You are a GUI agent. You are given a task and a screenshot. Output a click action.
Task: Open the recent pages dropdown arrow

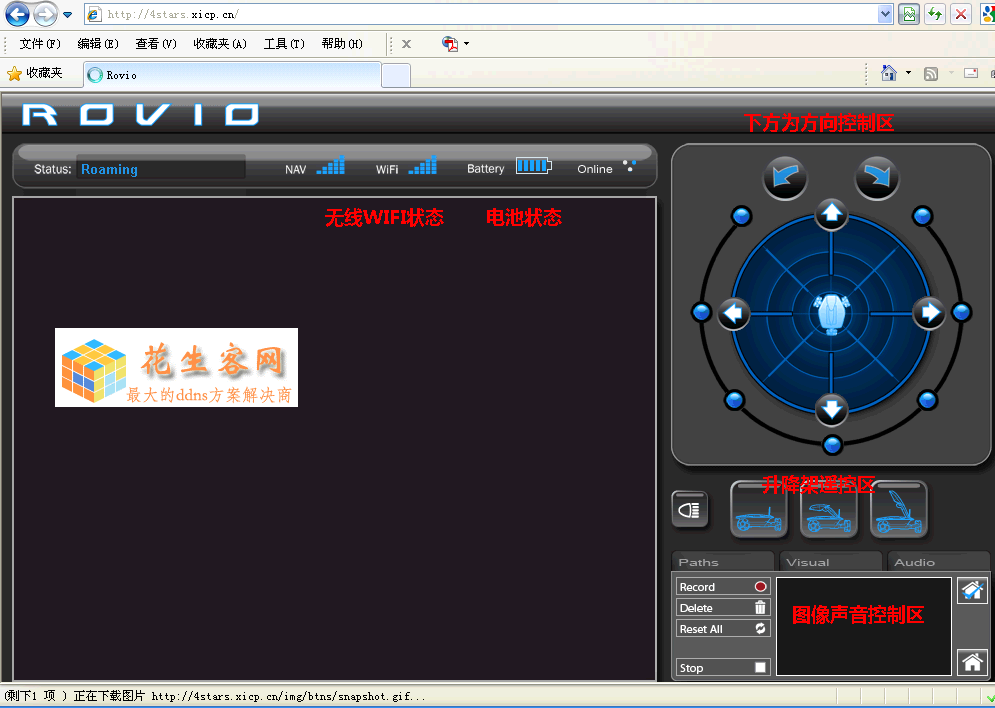point(67,15)
